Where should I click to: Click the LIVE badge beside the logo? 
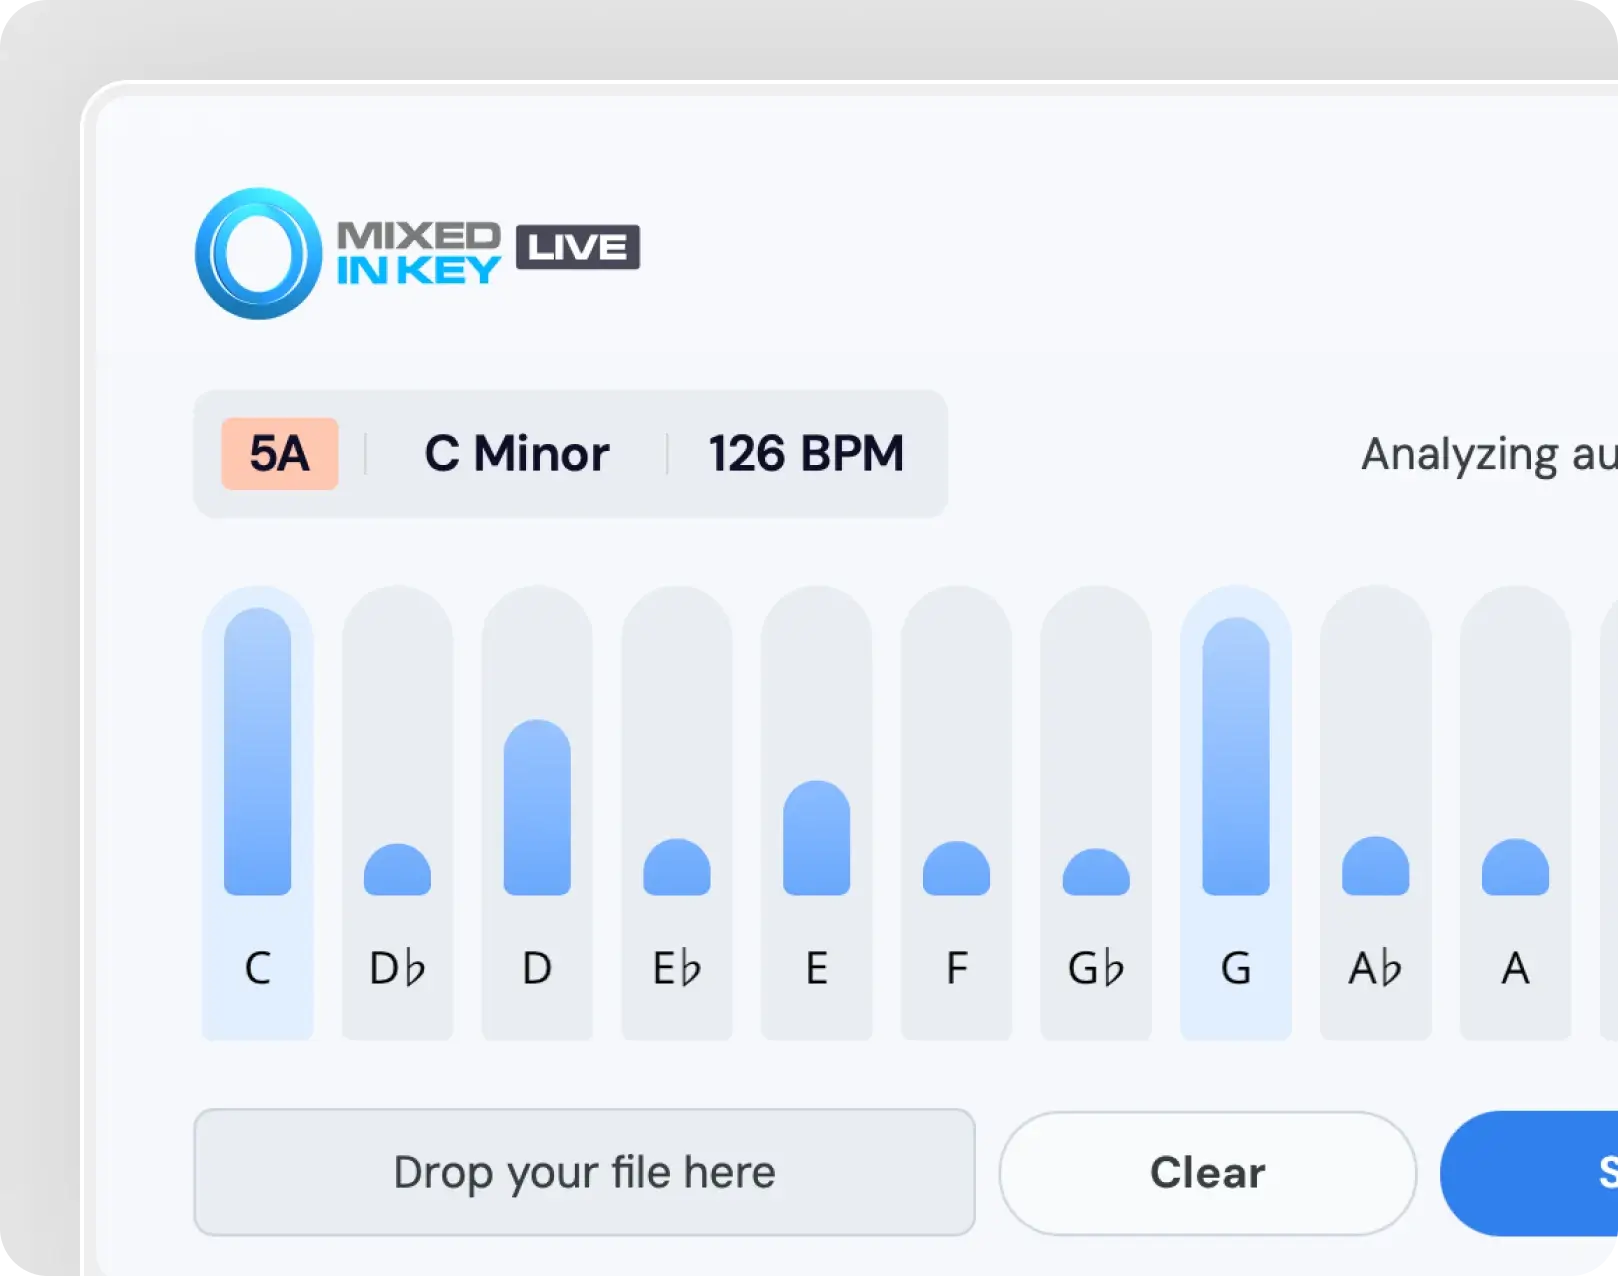577,247
